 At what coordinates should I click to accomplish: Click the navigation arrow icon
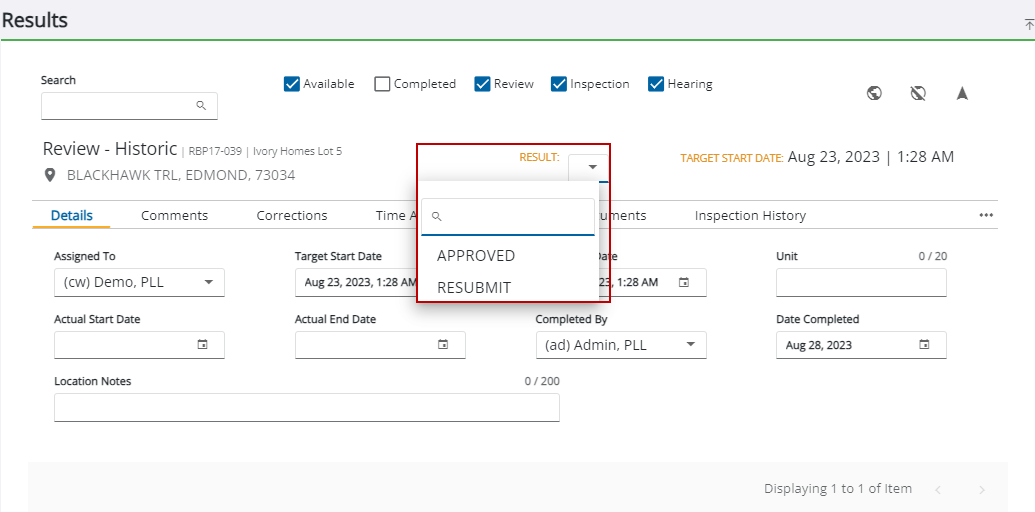(x=962, y=93)
